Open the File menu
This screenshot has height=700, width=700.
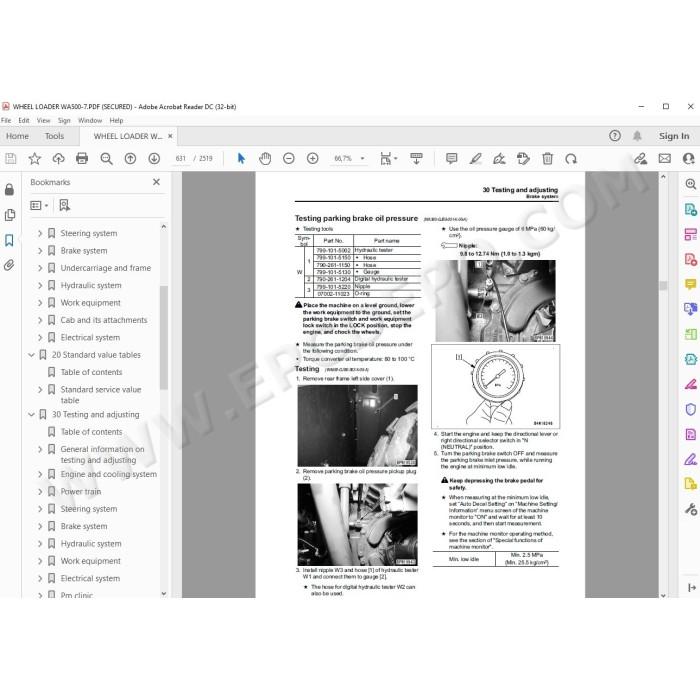point(6,121)
